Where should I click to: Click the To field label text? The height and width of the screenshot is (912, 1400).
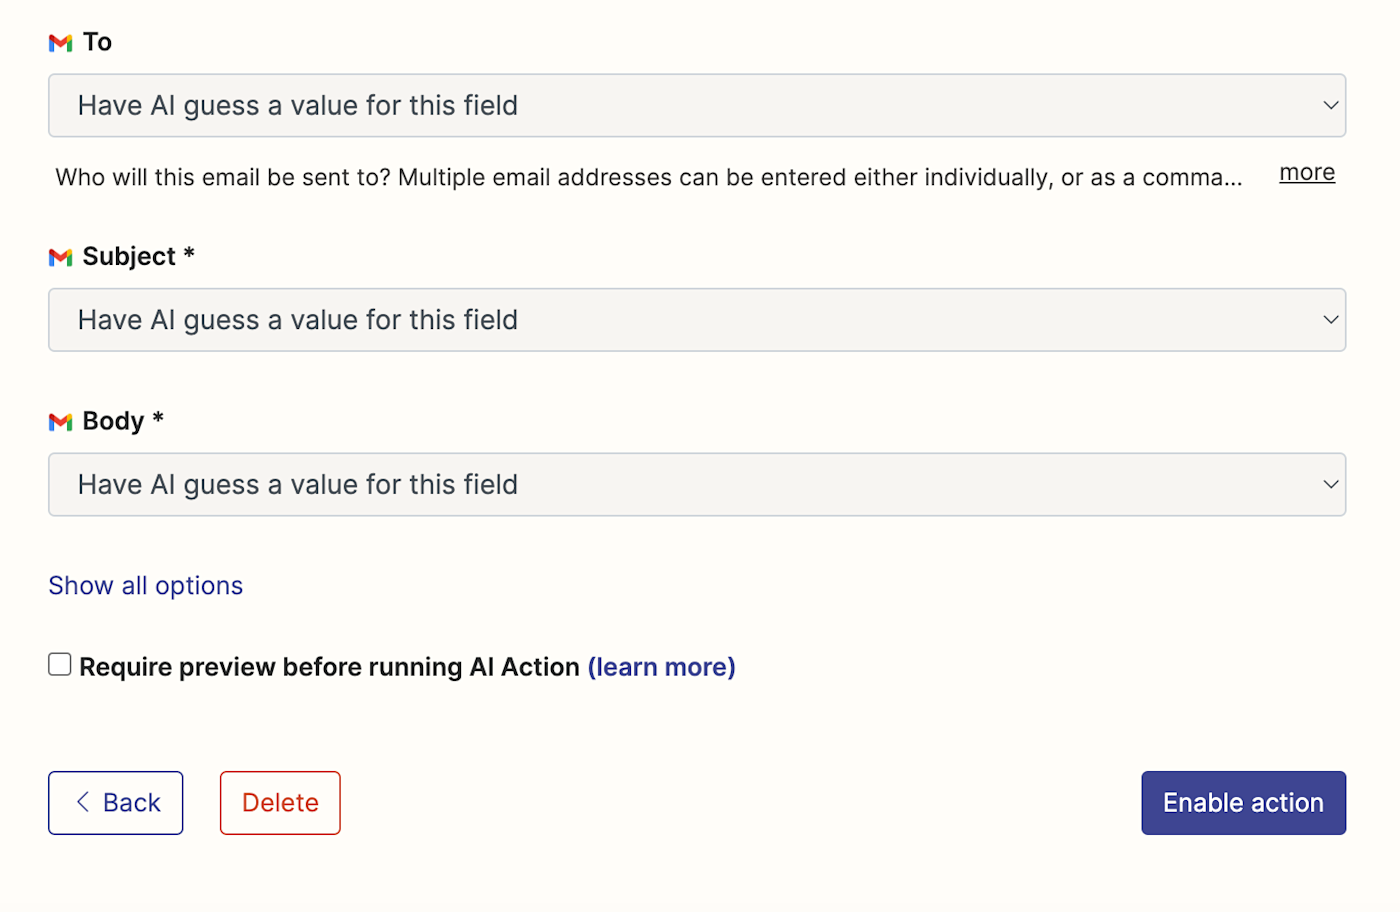pyautogui.click(x=97, y=42)
